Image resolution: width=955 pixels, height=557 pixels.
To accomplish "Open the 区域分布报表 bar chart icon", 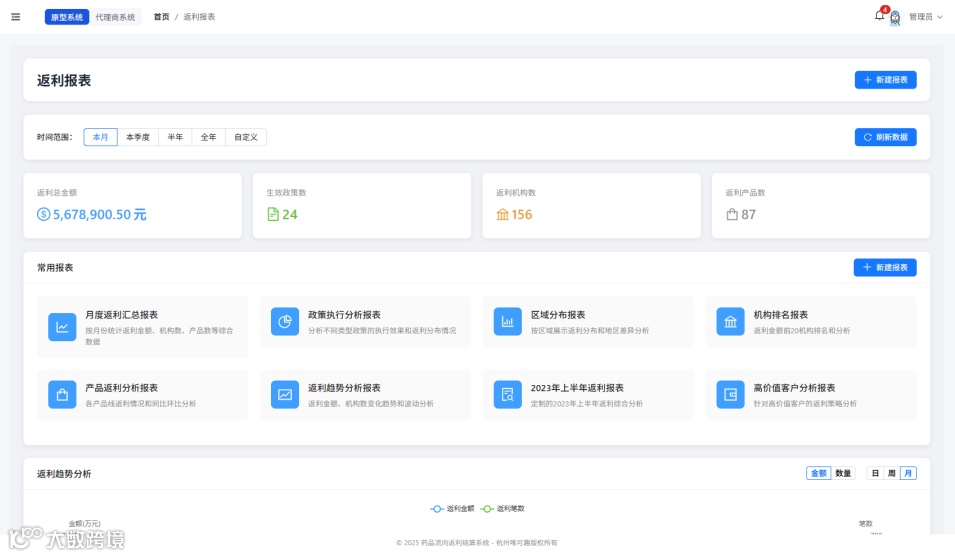I will point(508,321).
